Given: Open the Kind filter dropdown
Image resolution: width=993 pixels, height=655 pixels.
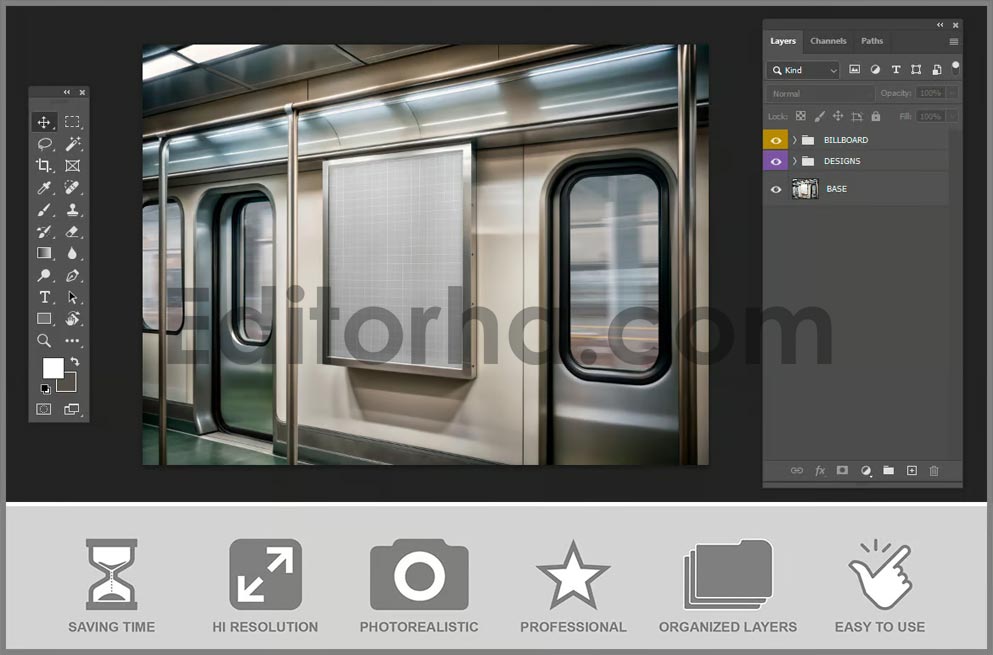Looking at the screenshot, I should [804, 70].
